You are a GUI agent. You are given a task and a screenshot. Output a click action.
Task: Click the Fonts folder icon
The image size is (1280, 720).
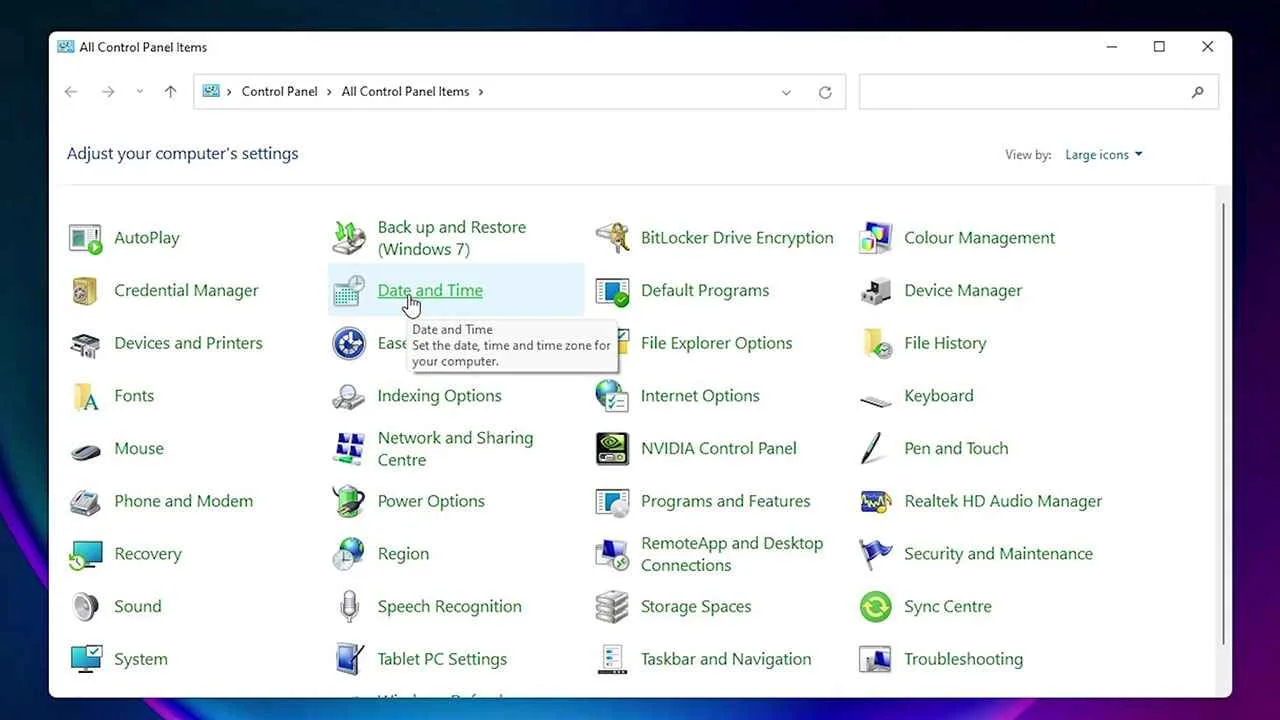86,396
